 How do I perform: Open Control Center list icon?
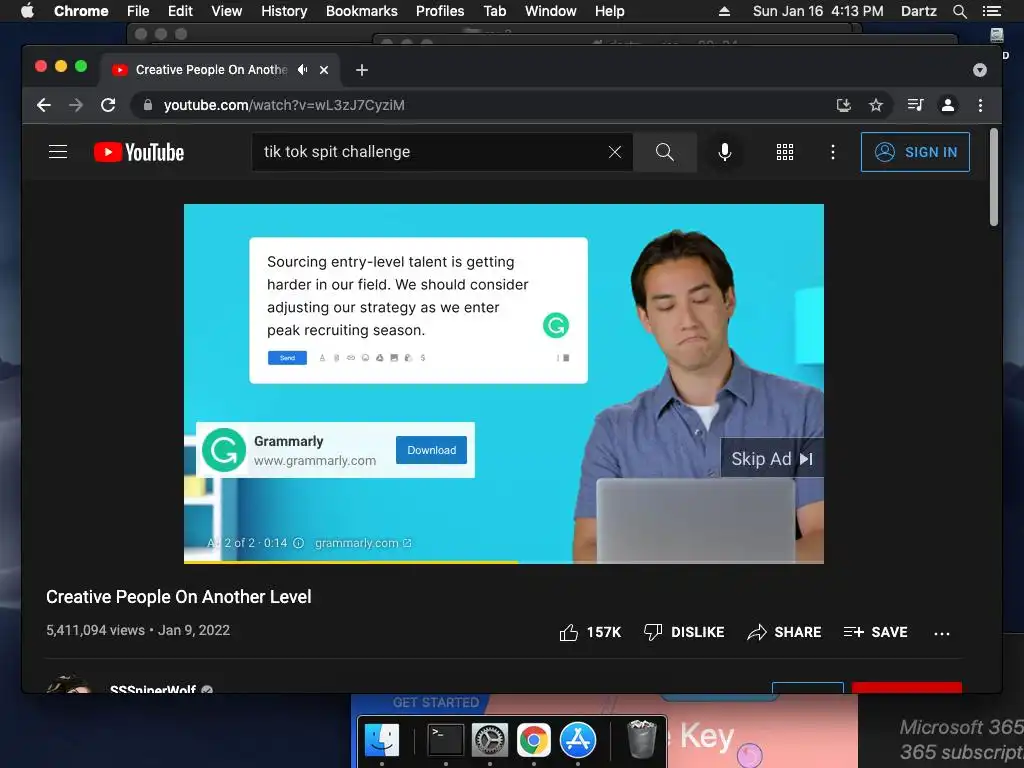pyautogui.click(x=991, y=11)
